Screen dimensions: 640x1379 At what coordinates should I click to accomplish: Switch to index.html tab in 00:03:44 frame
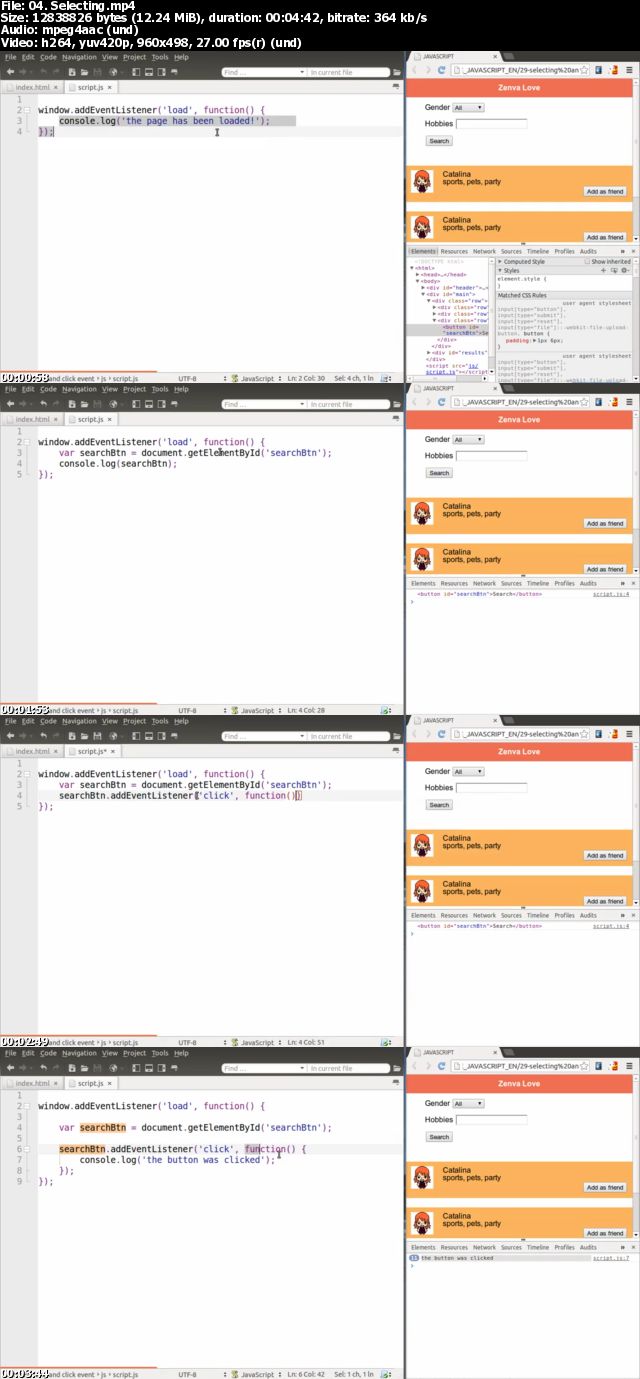pos(32,1083)
